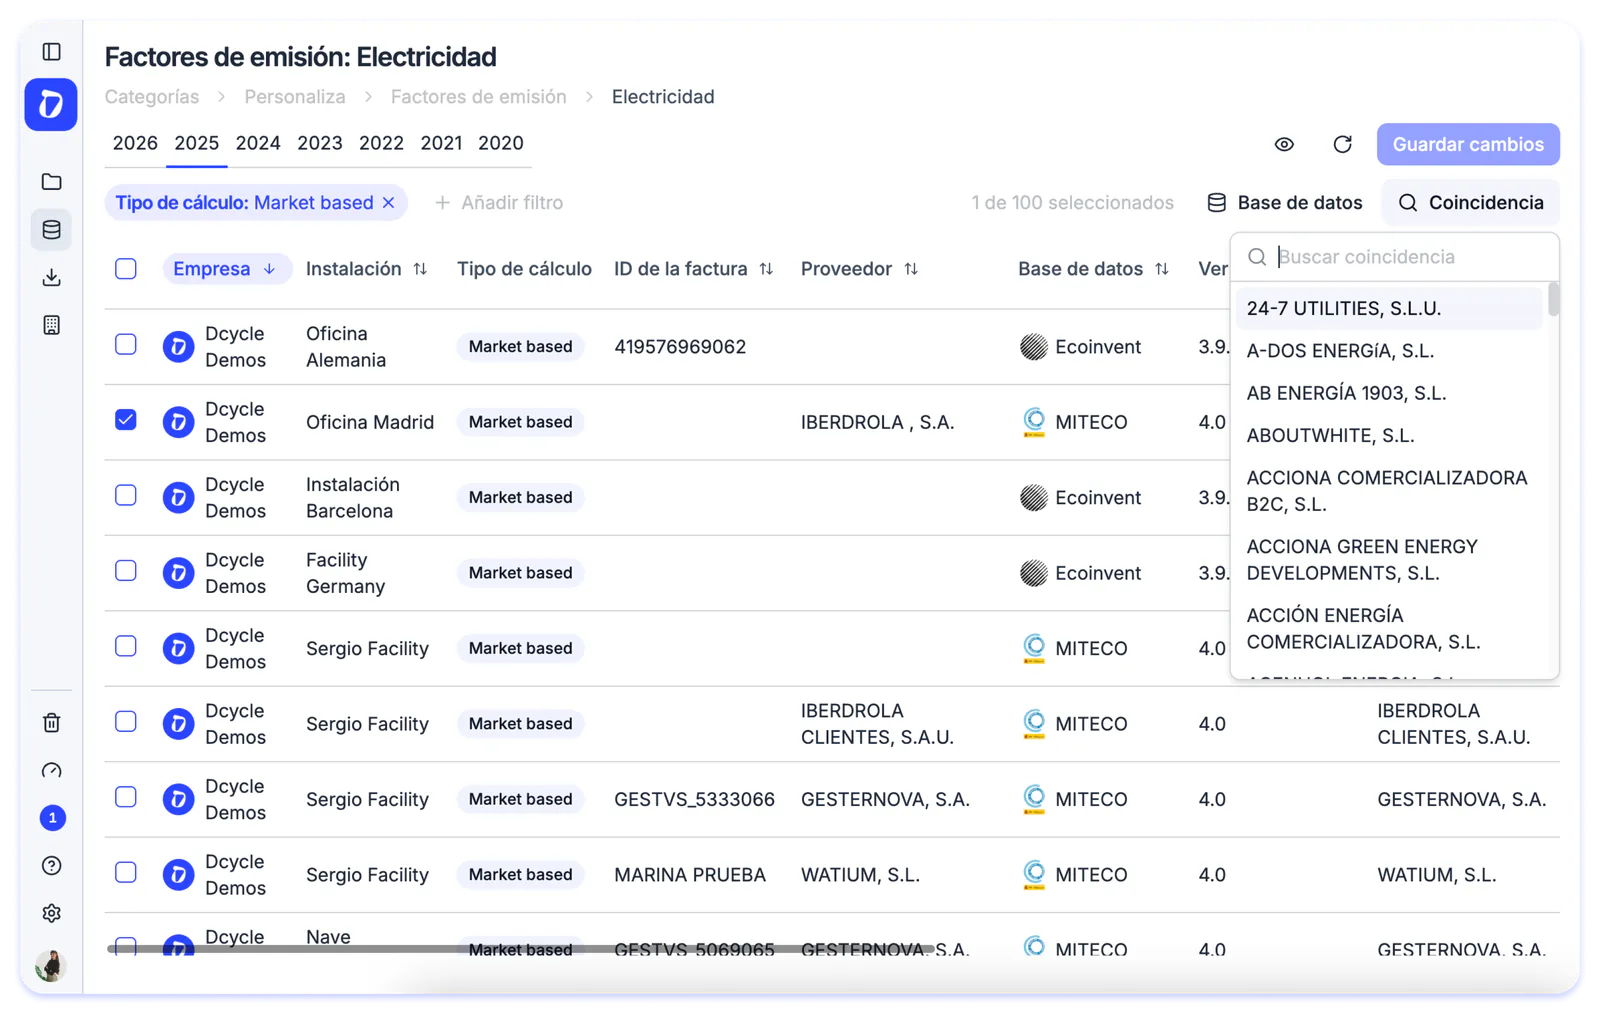This screenshot has height=1014, width=1600.
Task: Toggle the Coincidencia dropdown button
Action: coord(1470,203)
